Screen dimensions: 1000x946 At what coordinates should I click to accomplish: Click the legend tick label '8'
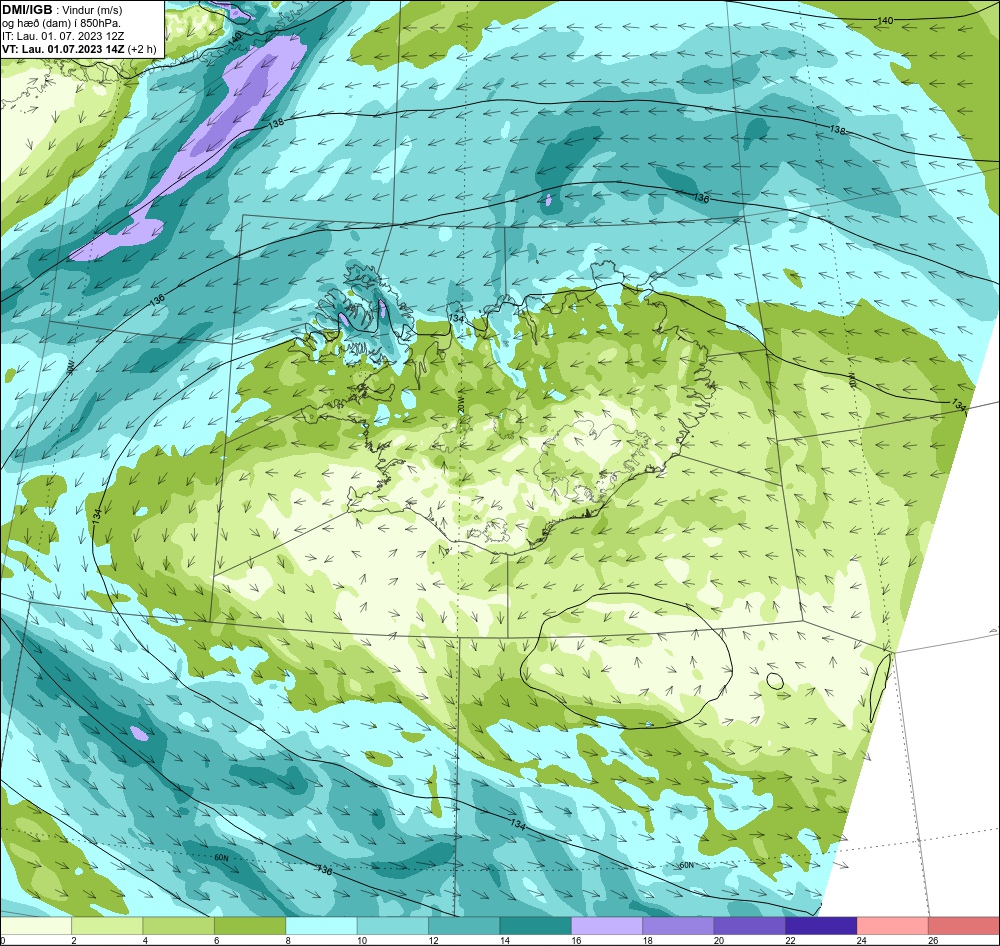coord(288,940)
